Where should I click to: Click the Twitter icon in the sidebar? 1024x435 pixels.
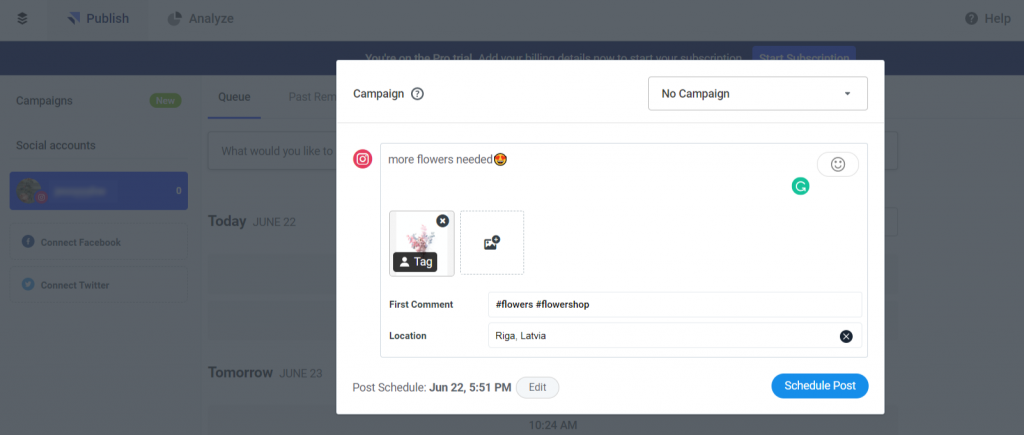point(28,284)
